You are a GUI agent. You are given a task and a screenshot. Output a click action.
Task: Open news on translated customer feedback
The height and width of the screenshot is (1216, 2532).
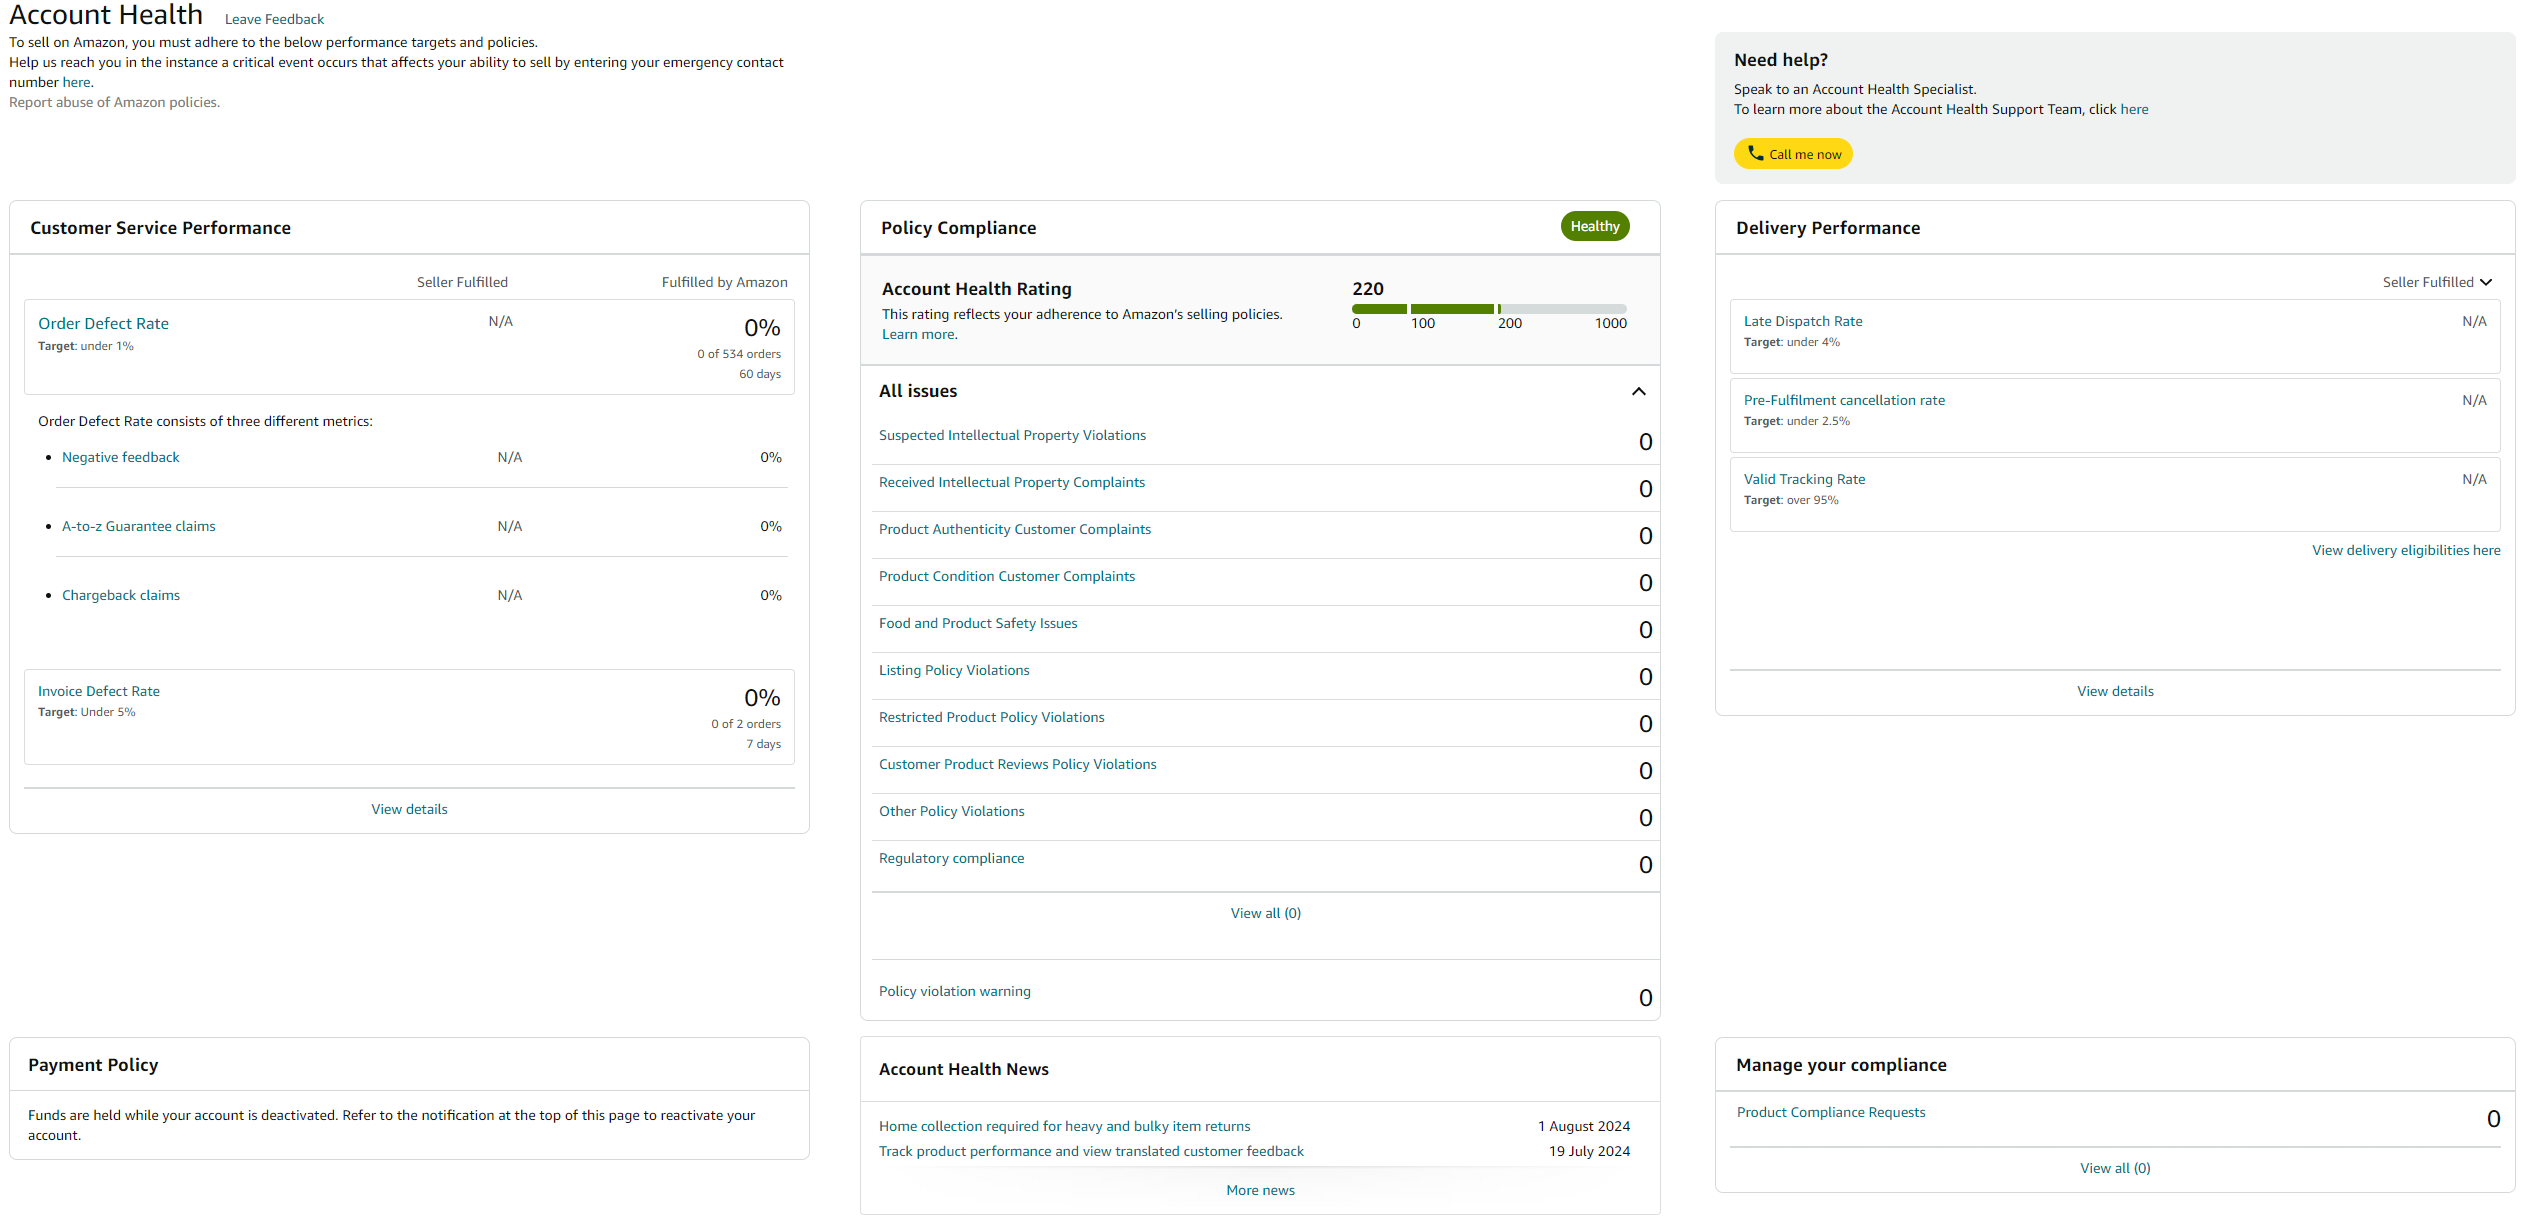tap(1091, 1151)
